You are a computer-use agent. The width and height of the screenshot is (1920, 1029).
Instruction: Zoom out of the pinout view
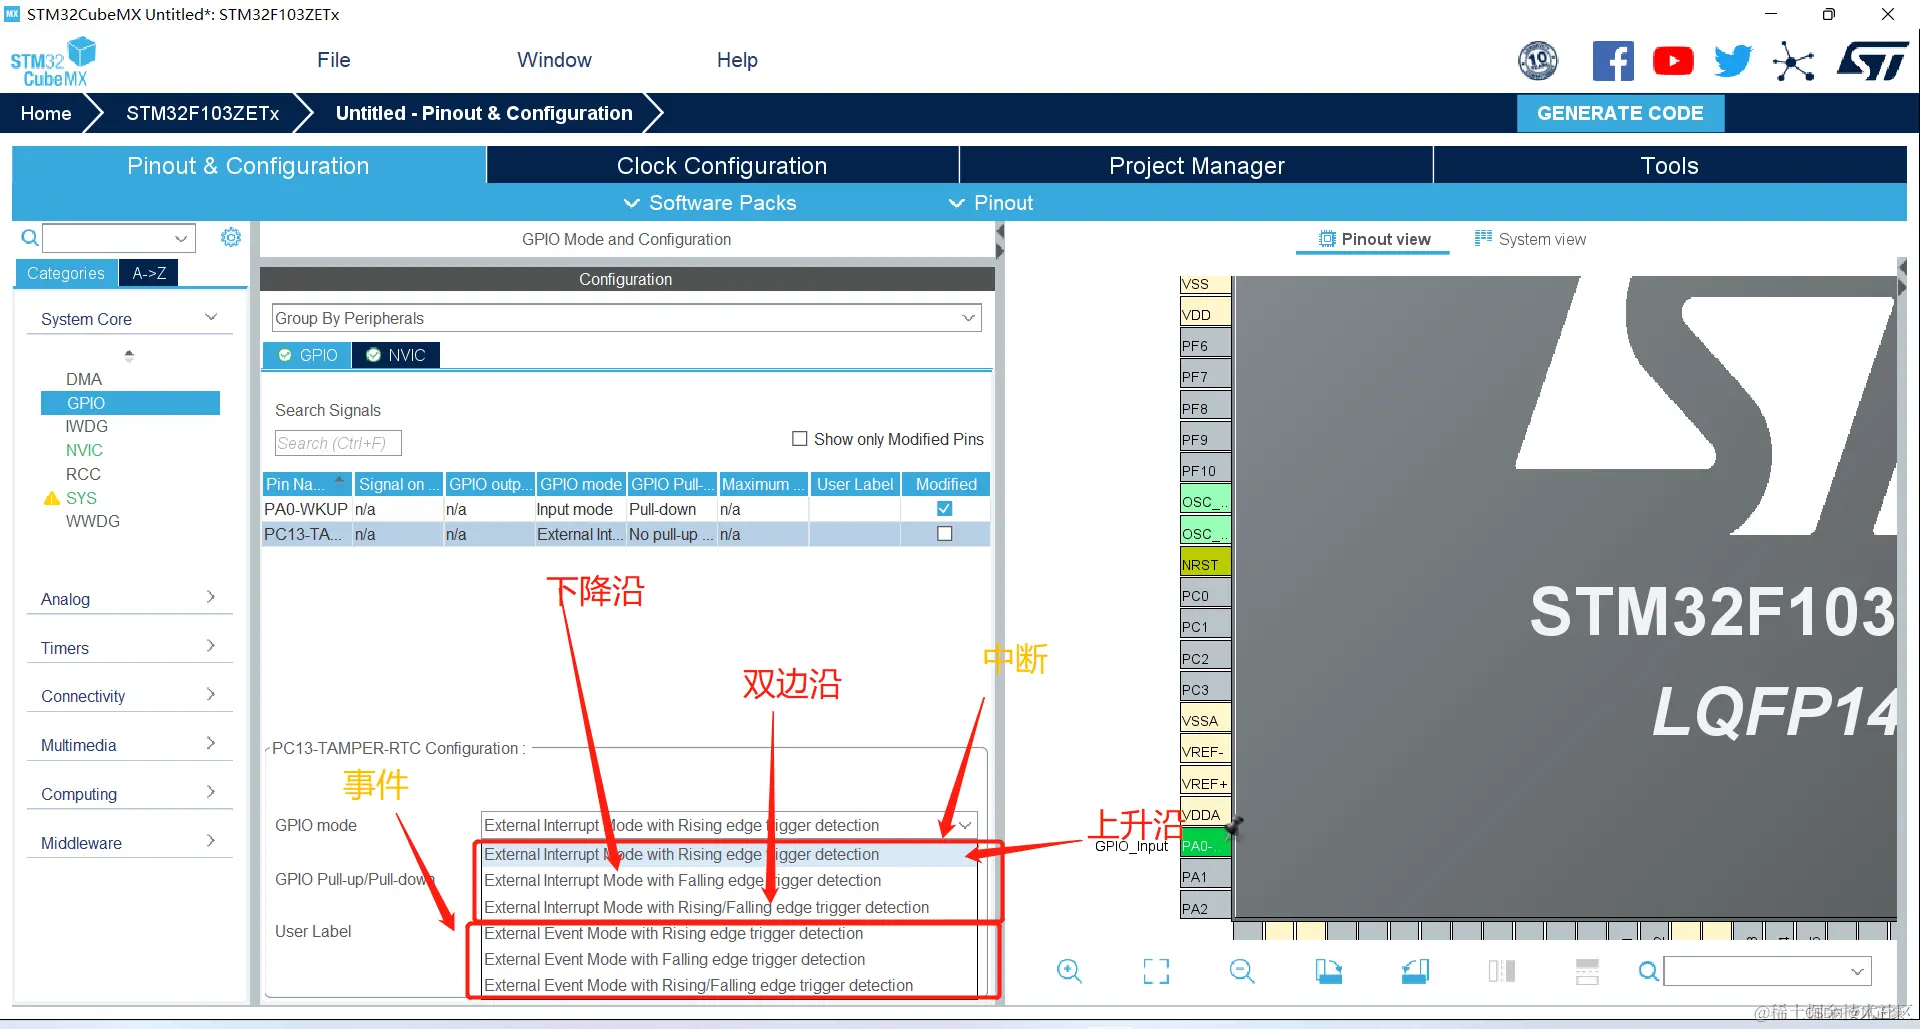point(1242,971)
